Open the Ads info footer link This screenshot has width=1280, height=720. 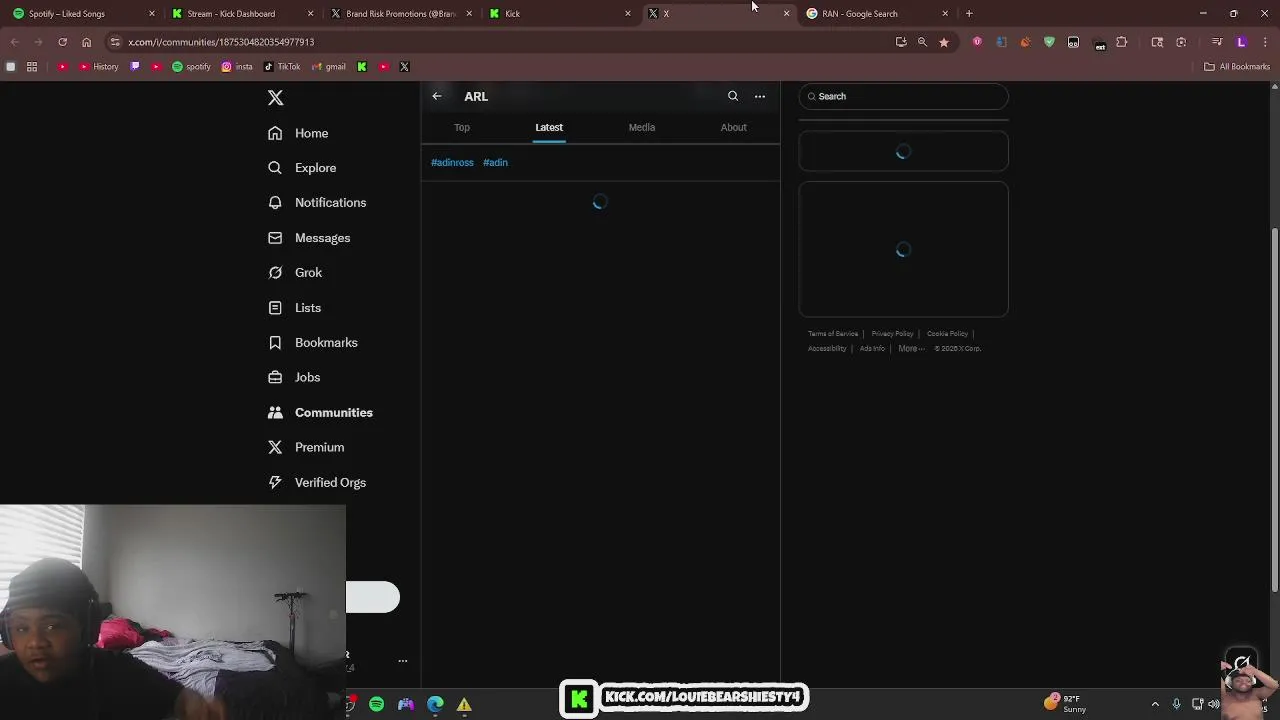coord(872,349)
